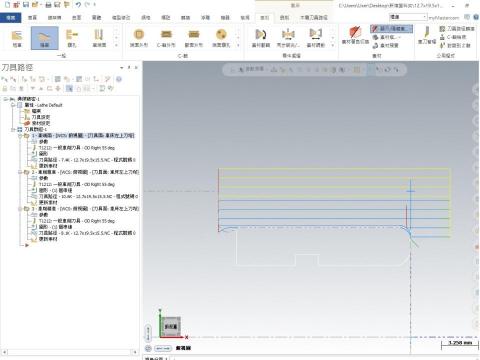Click the 刀具路徑轉換 toolpath transform command
Image resolution: width=480 pixels, height=360 pixels.
click(457, 29)
